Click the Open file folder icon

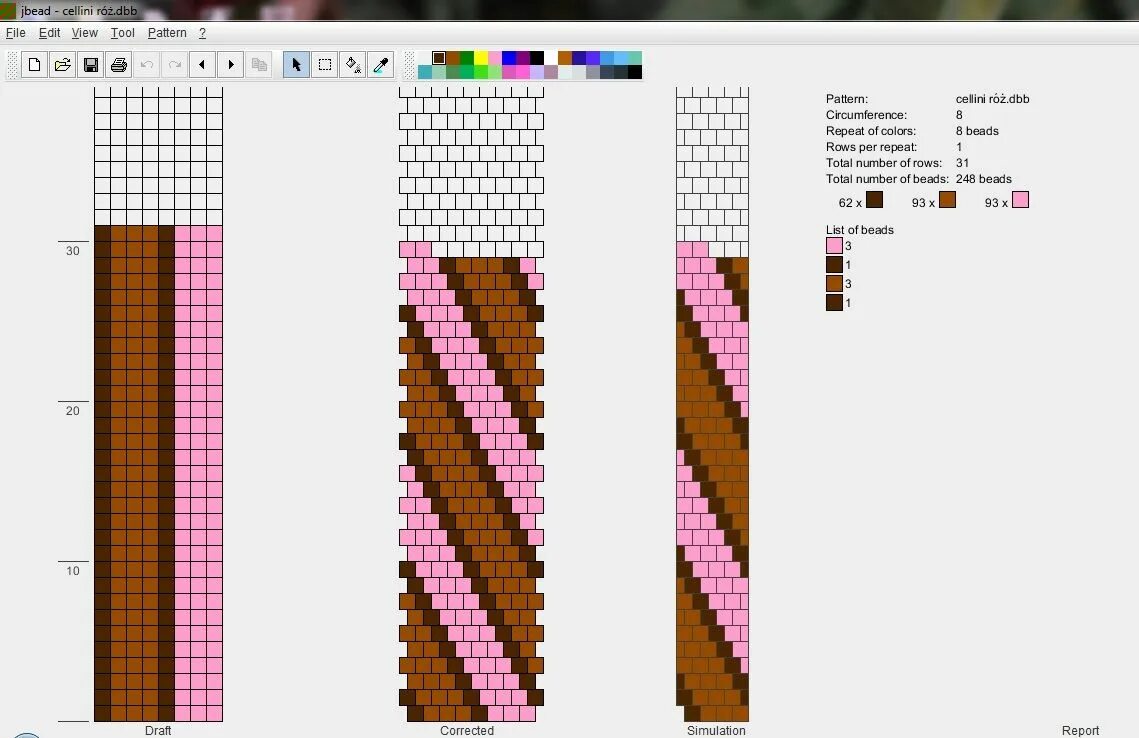(x=62, y=65)
